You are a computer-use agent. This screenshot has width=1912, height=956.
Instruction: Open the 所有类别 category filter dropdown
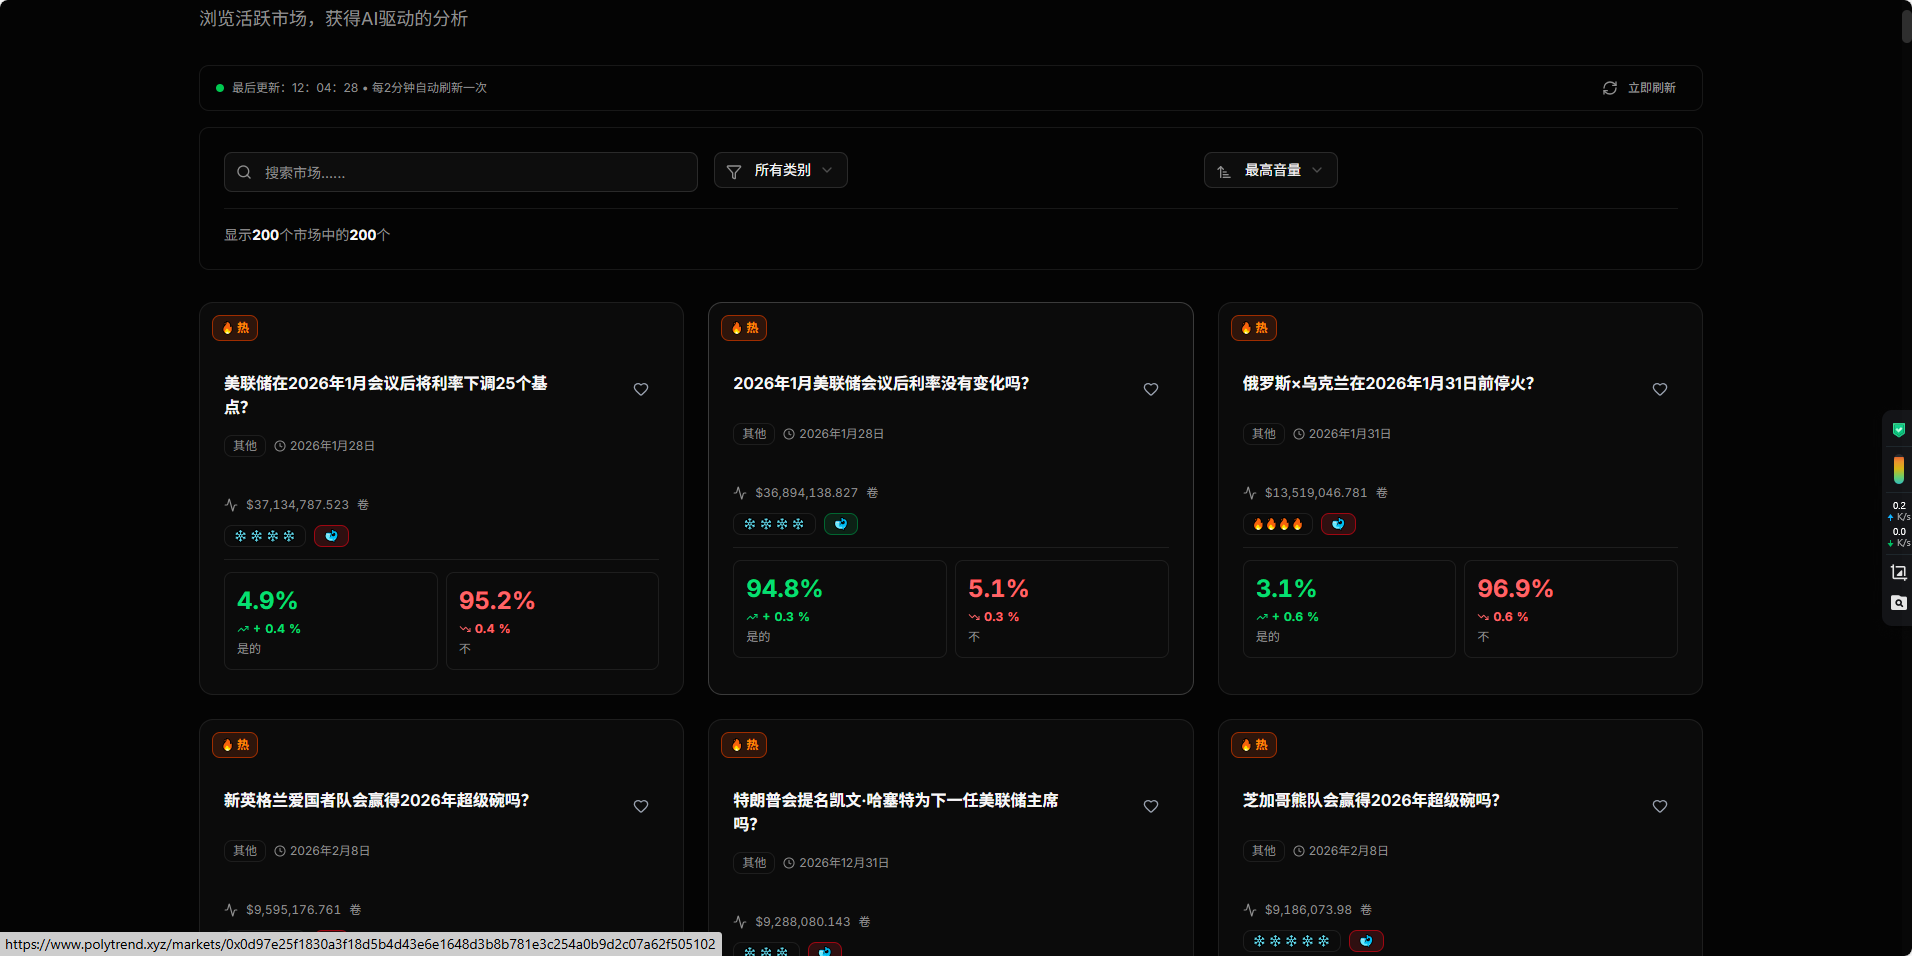pos(781,171)
